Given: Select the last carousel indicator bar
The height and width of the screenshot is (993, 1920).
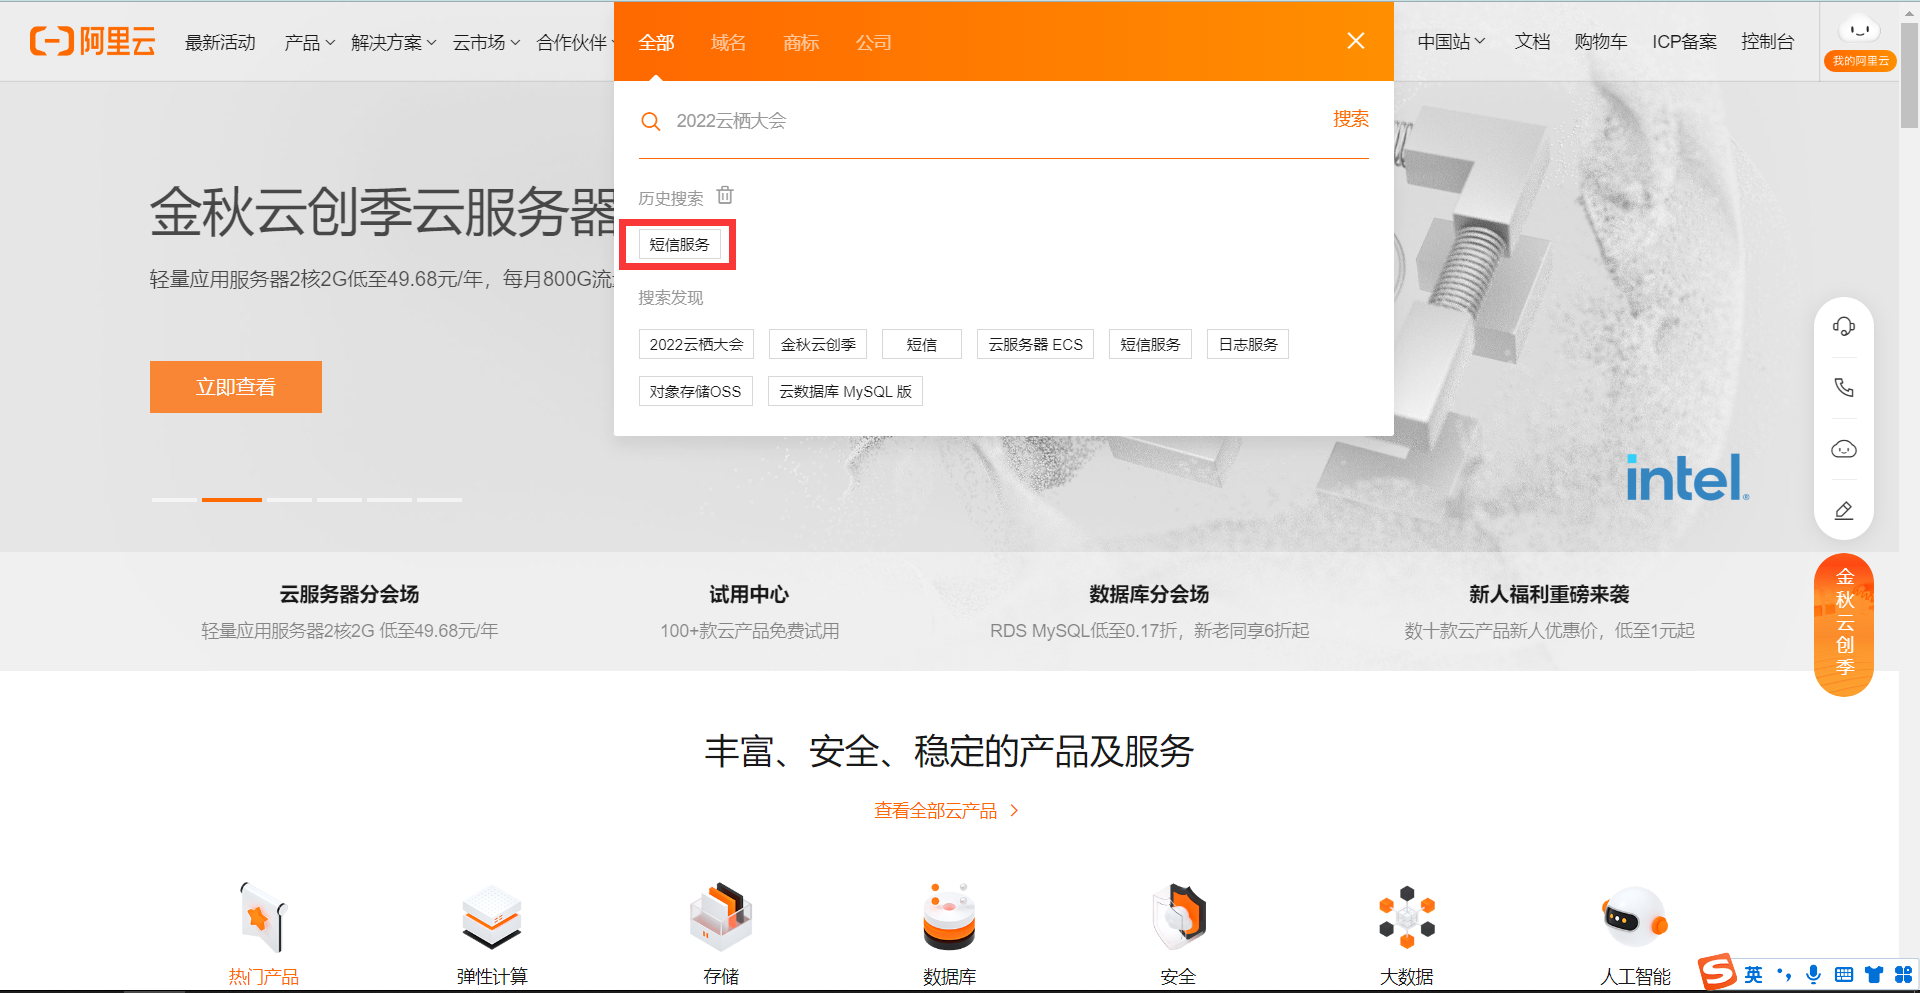Looking at the screenshot, I should pyautogui.click(x=440, y=499).
